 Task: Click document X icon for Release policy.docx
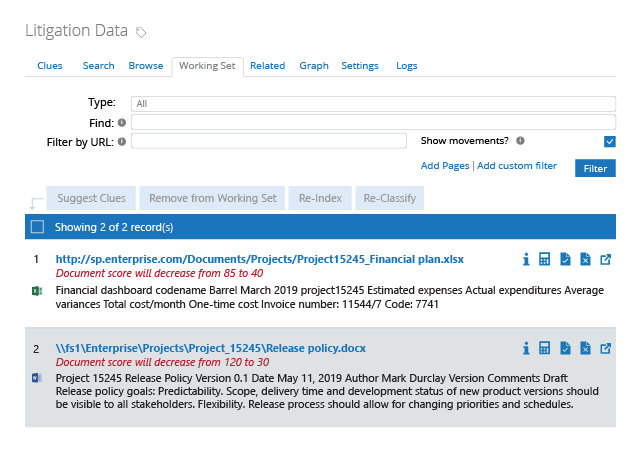click(x=585, y=348)
